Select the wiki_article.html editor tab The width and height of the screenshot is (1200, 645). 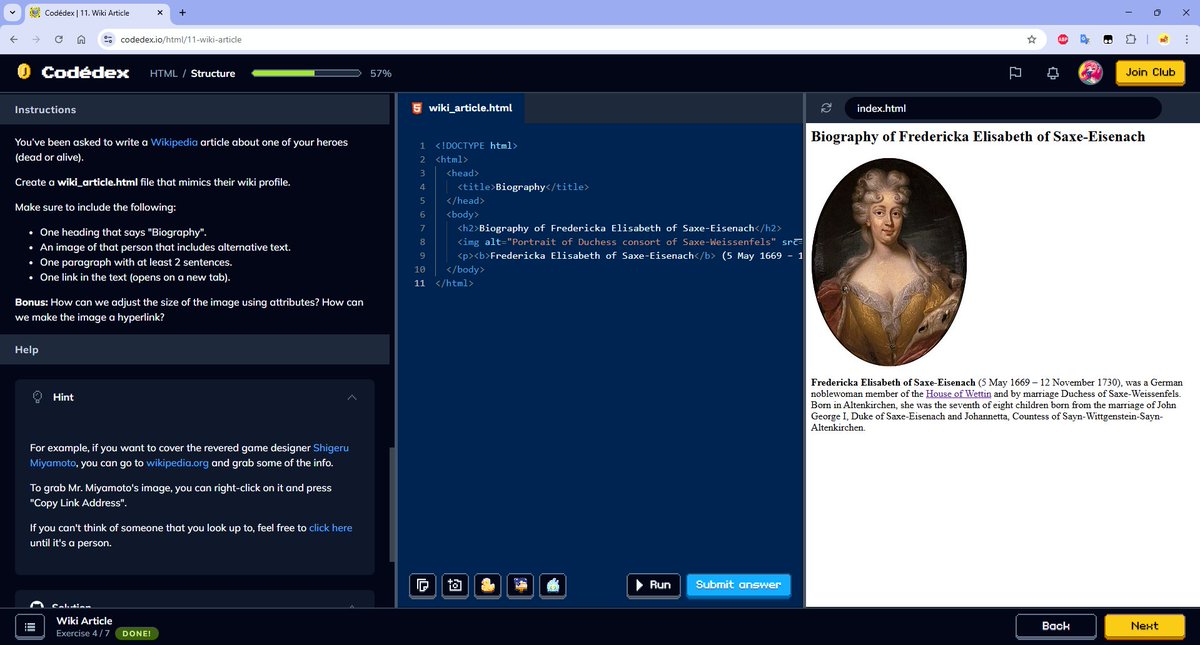[x=461, y=108]
